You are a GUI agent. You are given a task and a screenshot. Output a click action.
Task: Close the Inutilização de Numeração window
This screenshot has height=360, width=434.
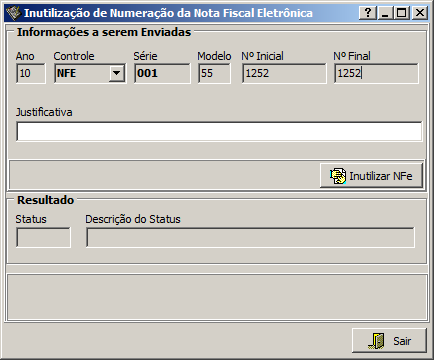420,13
